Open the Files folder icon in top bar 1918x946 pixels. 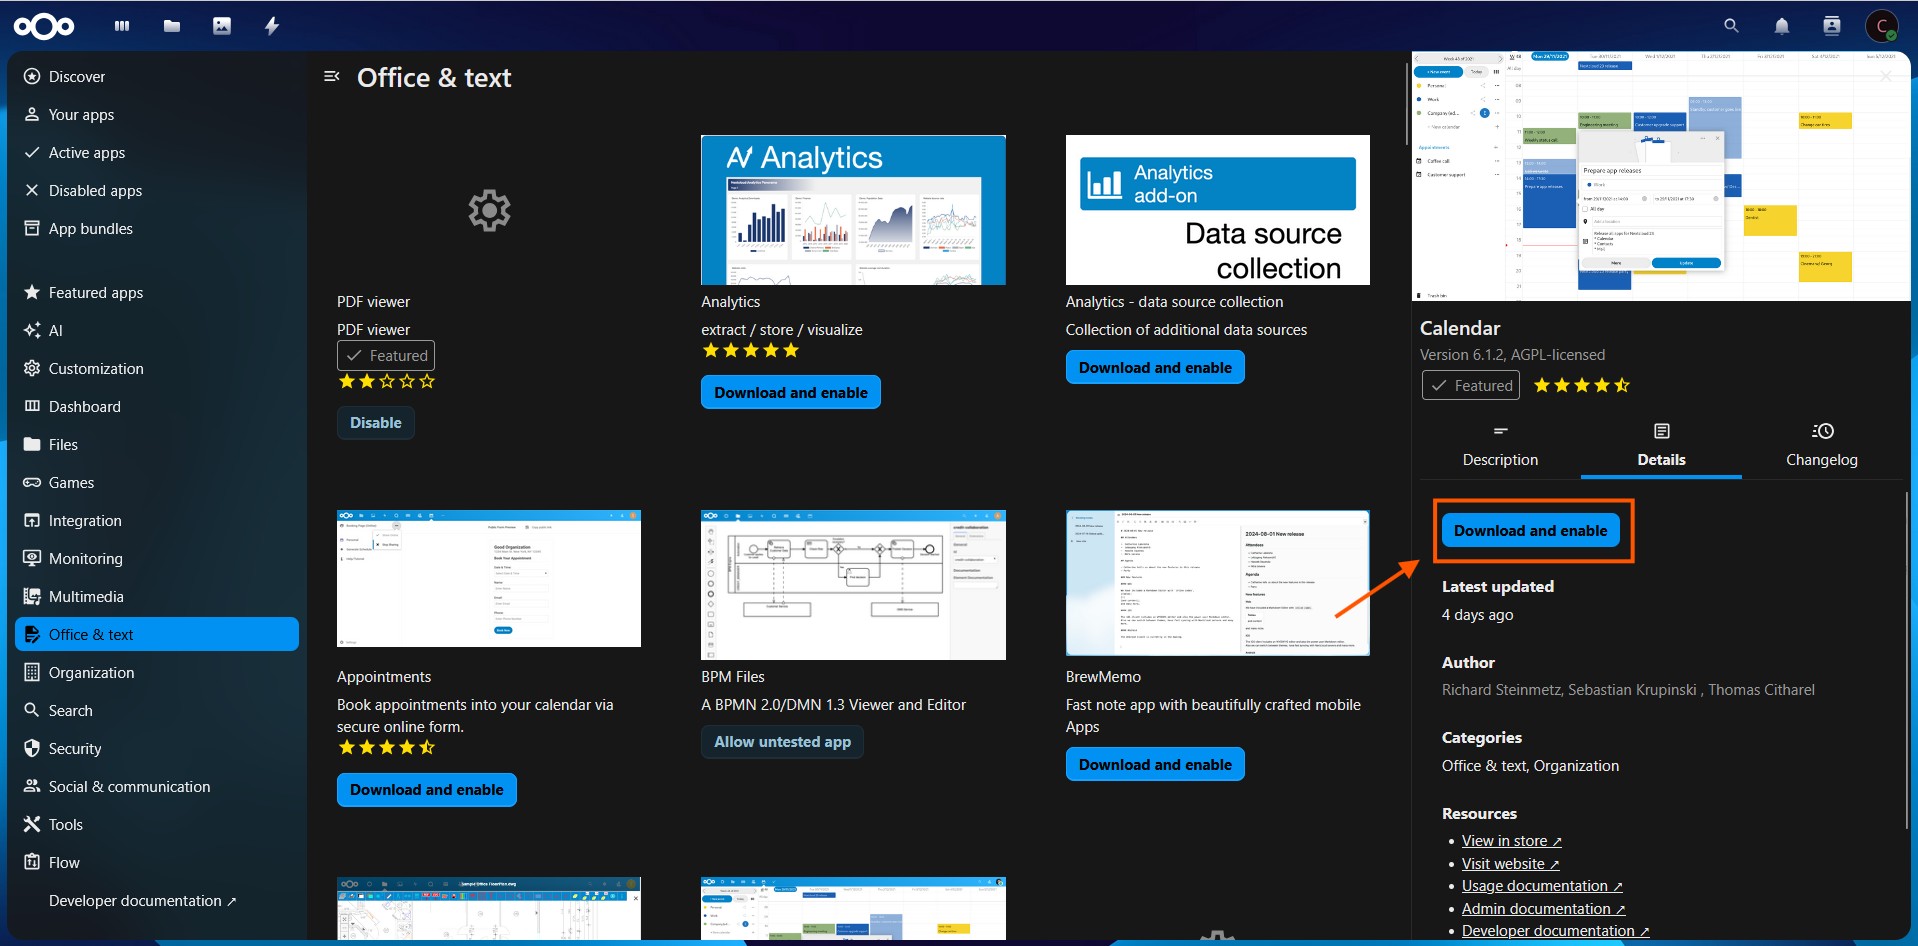pyautogui.click(x=172, y=26)
